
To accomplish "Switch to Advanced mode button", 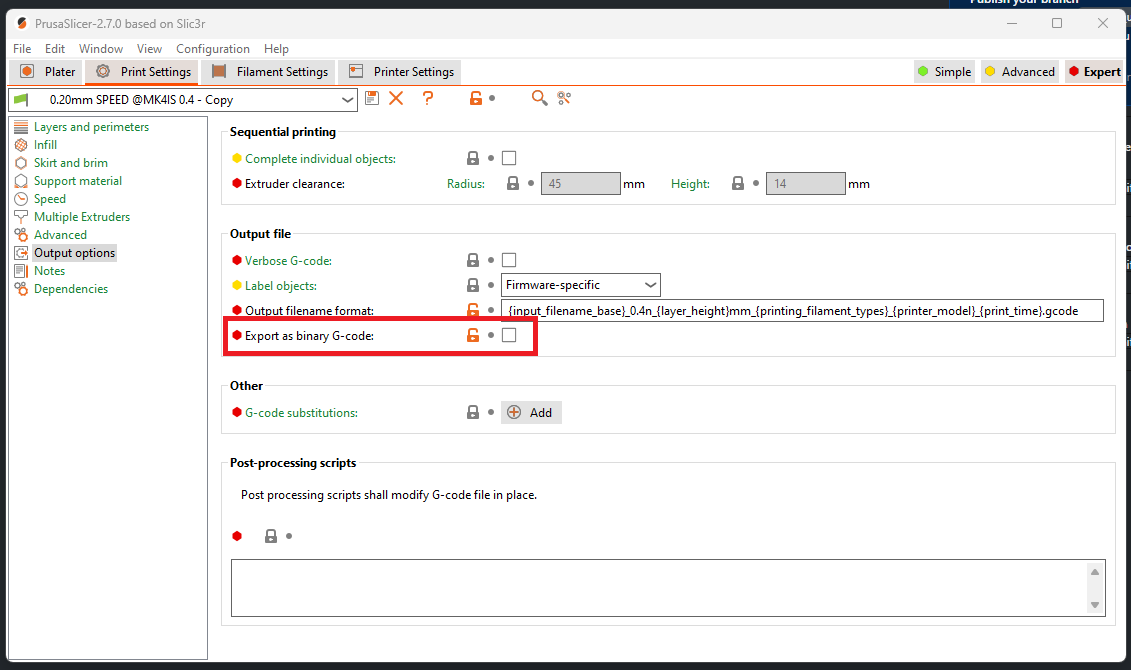I will [1020, 71].
